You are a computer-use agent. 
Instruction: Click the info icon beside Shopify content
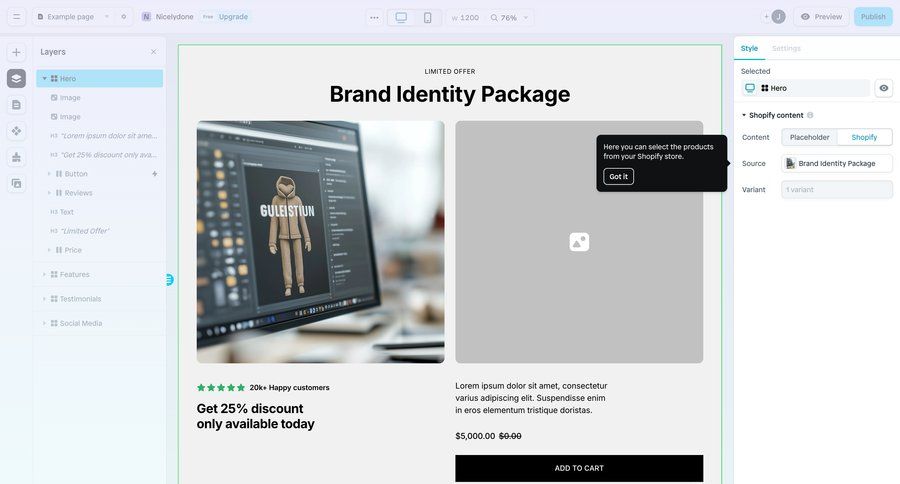point(810,115)
